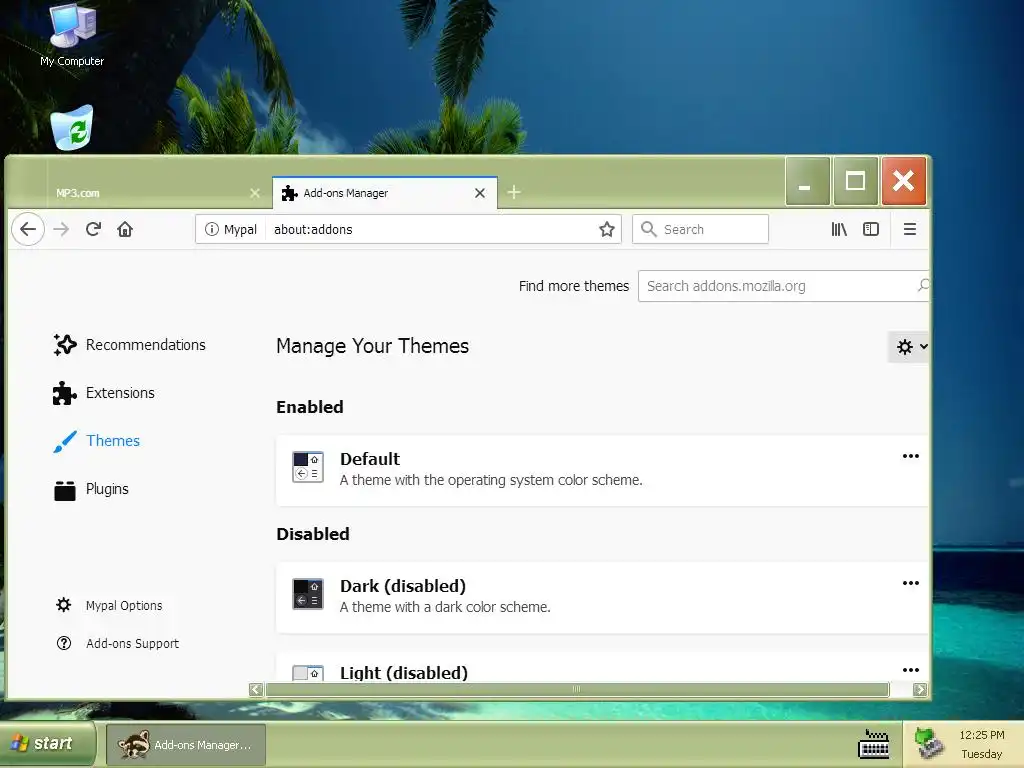The width and height of the screenshot is (1024, 768).
Task: Open the home page button
Action: click(x=125, y=229)
